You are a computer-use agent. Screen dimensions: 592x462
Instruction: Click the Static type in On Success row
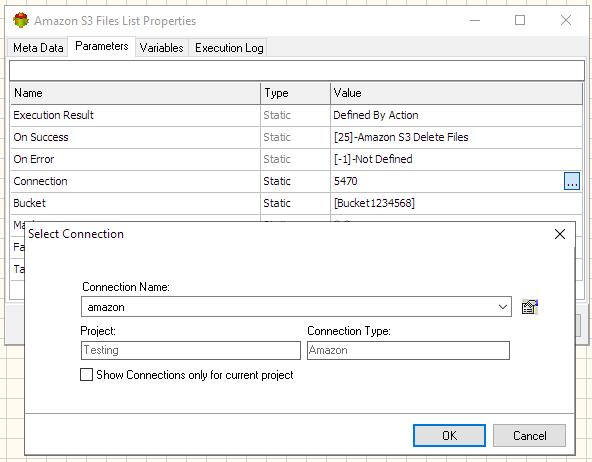tap(277, 137)
